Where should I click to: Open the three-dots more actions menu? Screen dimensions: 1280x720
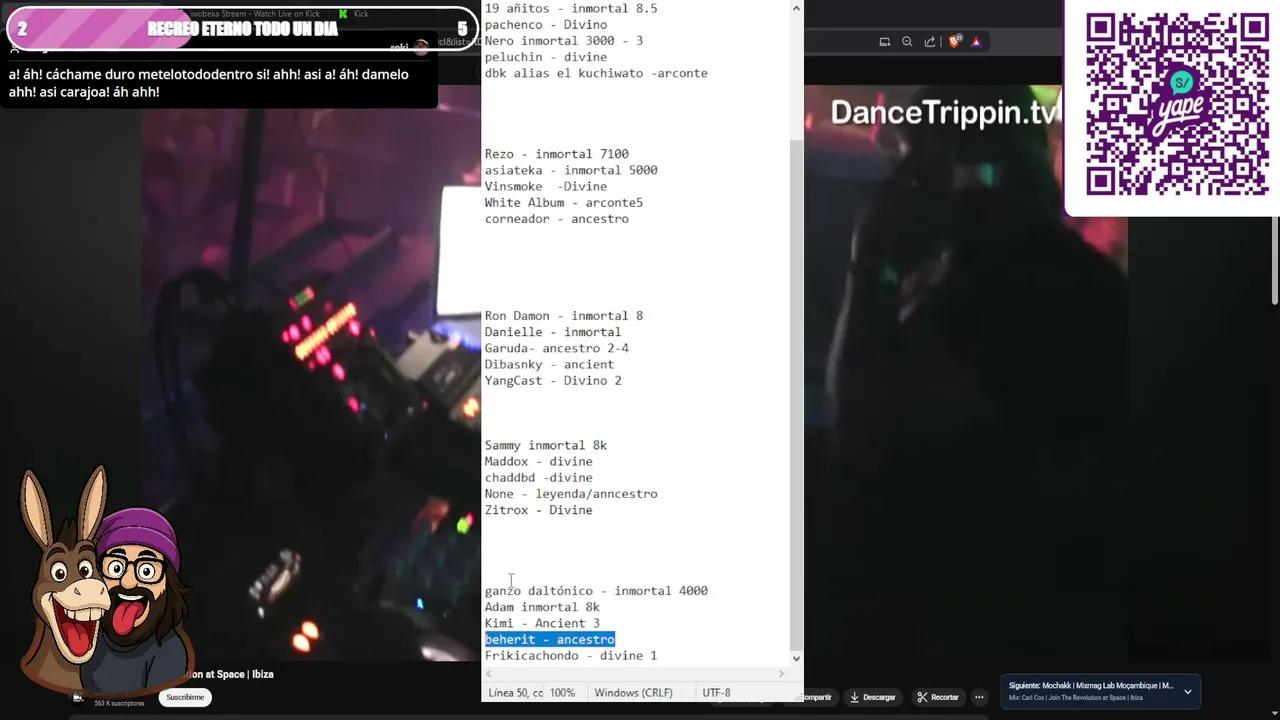(x=980, y=697)
